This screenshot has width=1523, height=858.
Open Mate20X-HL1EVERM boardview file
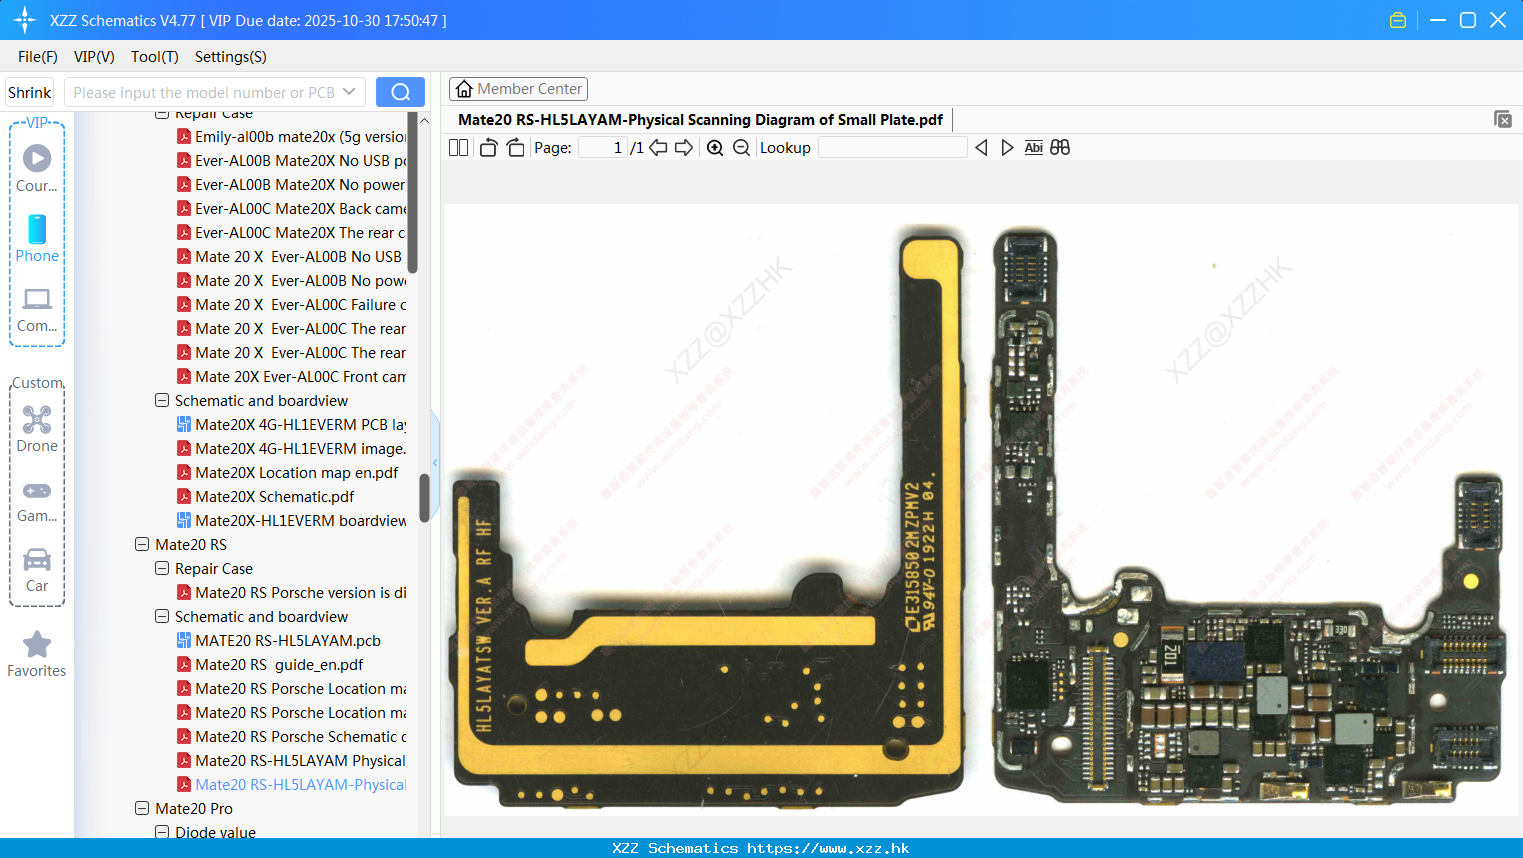300,520
